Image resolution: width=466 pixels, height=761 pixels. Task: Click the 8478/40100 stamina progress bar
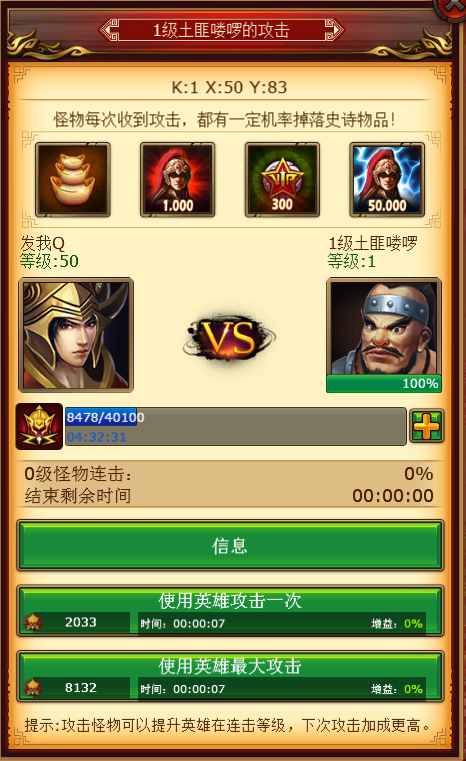pos(235,426)
